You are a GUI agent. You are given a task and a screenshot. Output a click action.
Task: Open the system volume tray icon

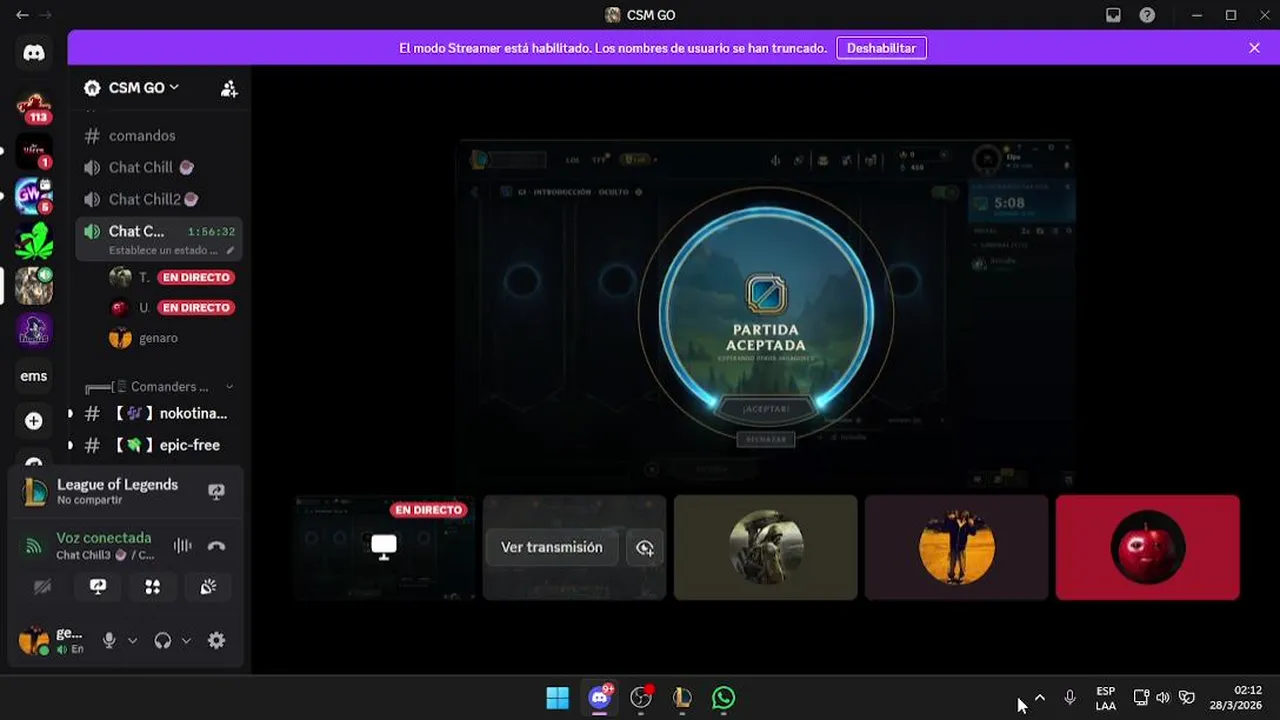1163,698
